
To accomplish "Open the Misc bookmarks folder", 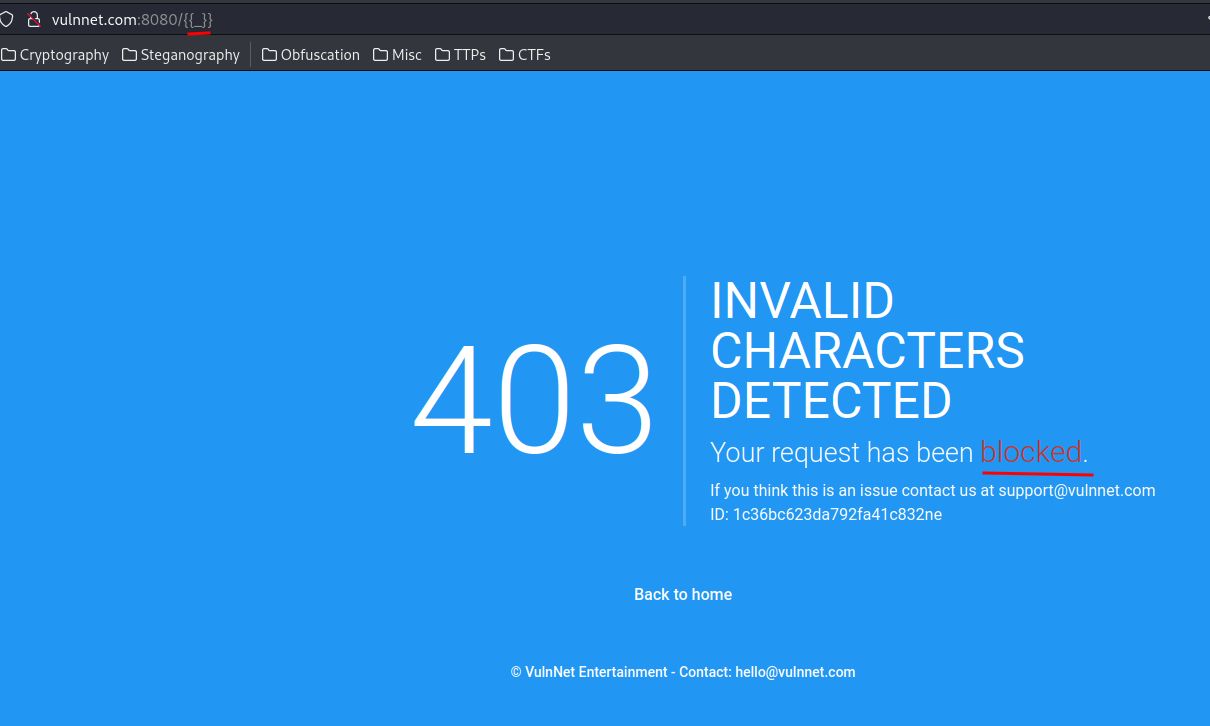I will (398, 55).
